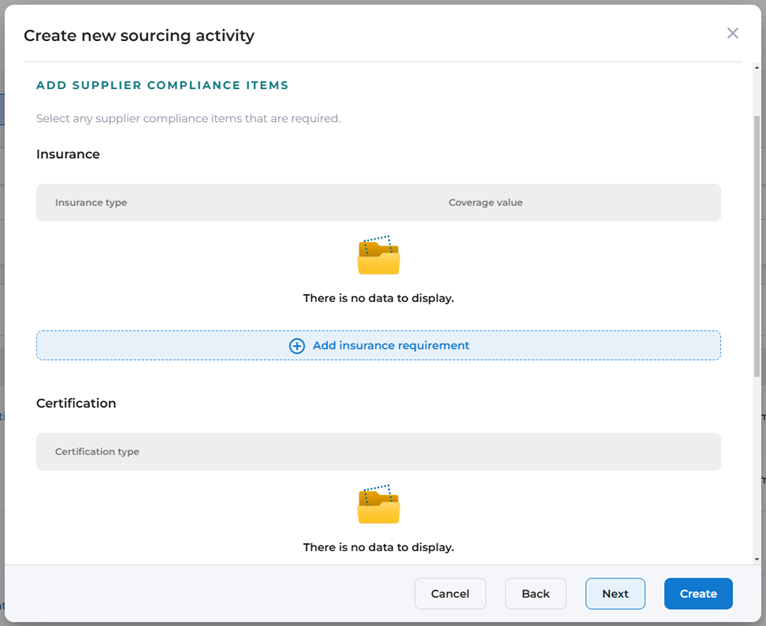Click the empty folder icon under Certification

click(378, 506)
